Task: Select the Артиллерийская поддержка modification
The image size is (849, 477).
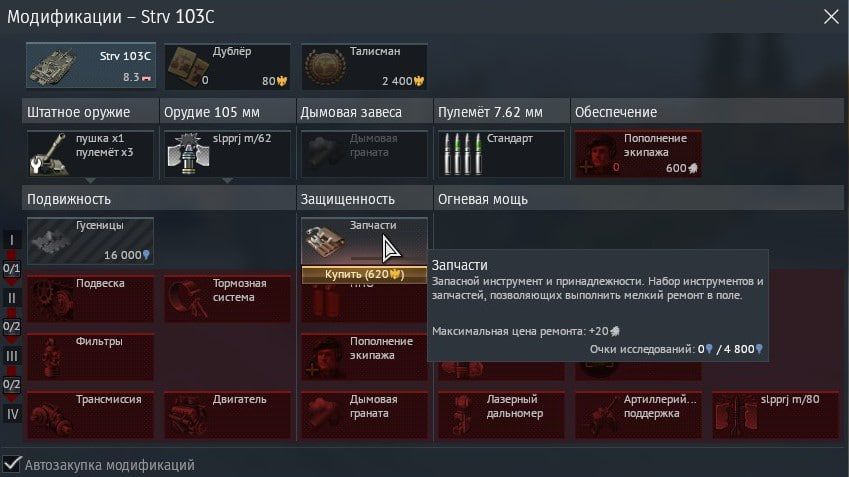Action: click(x=638, y=415)
